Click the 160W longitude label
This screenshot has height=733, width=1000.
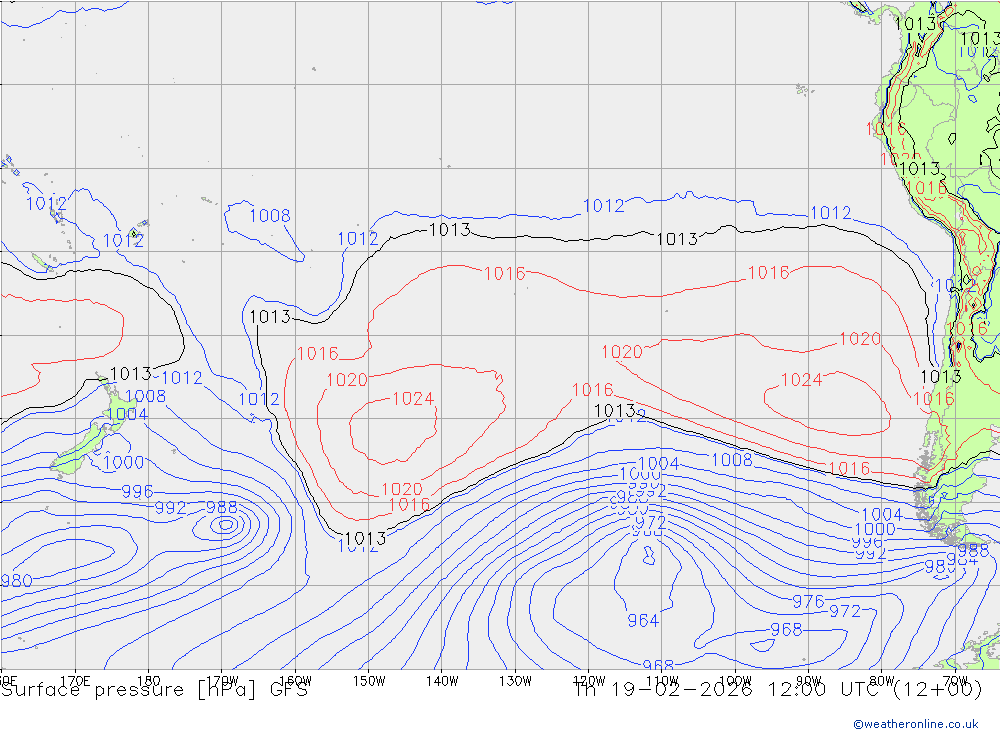tap(295, 681)
